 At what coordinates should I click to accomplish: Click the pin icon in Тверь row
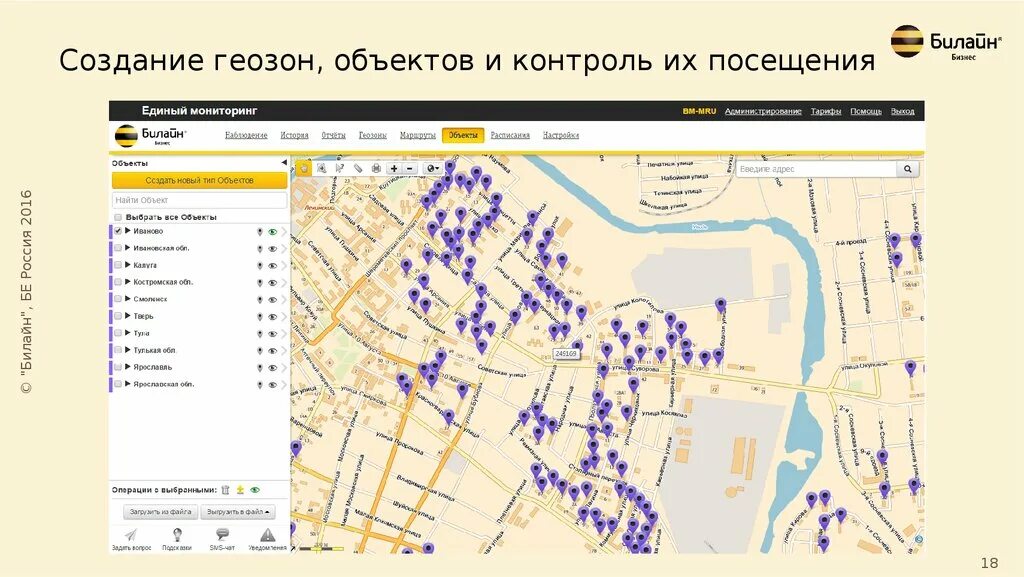tap(260, 317)
